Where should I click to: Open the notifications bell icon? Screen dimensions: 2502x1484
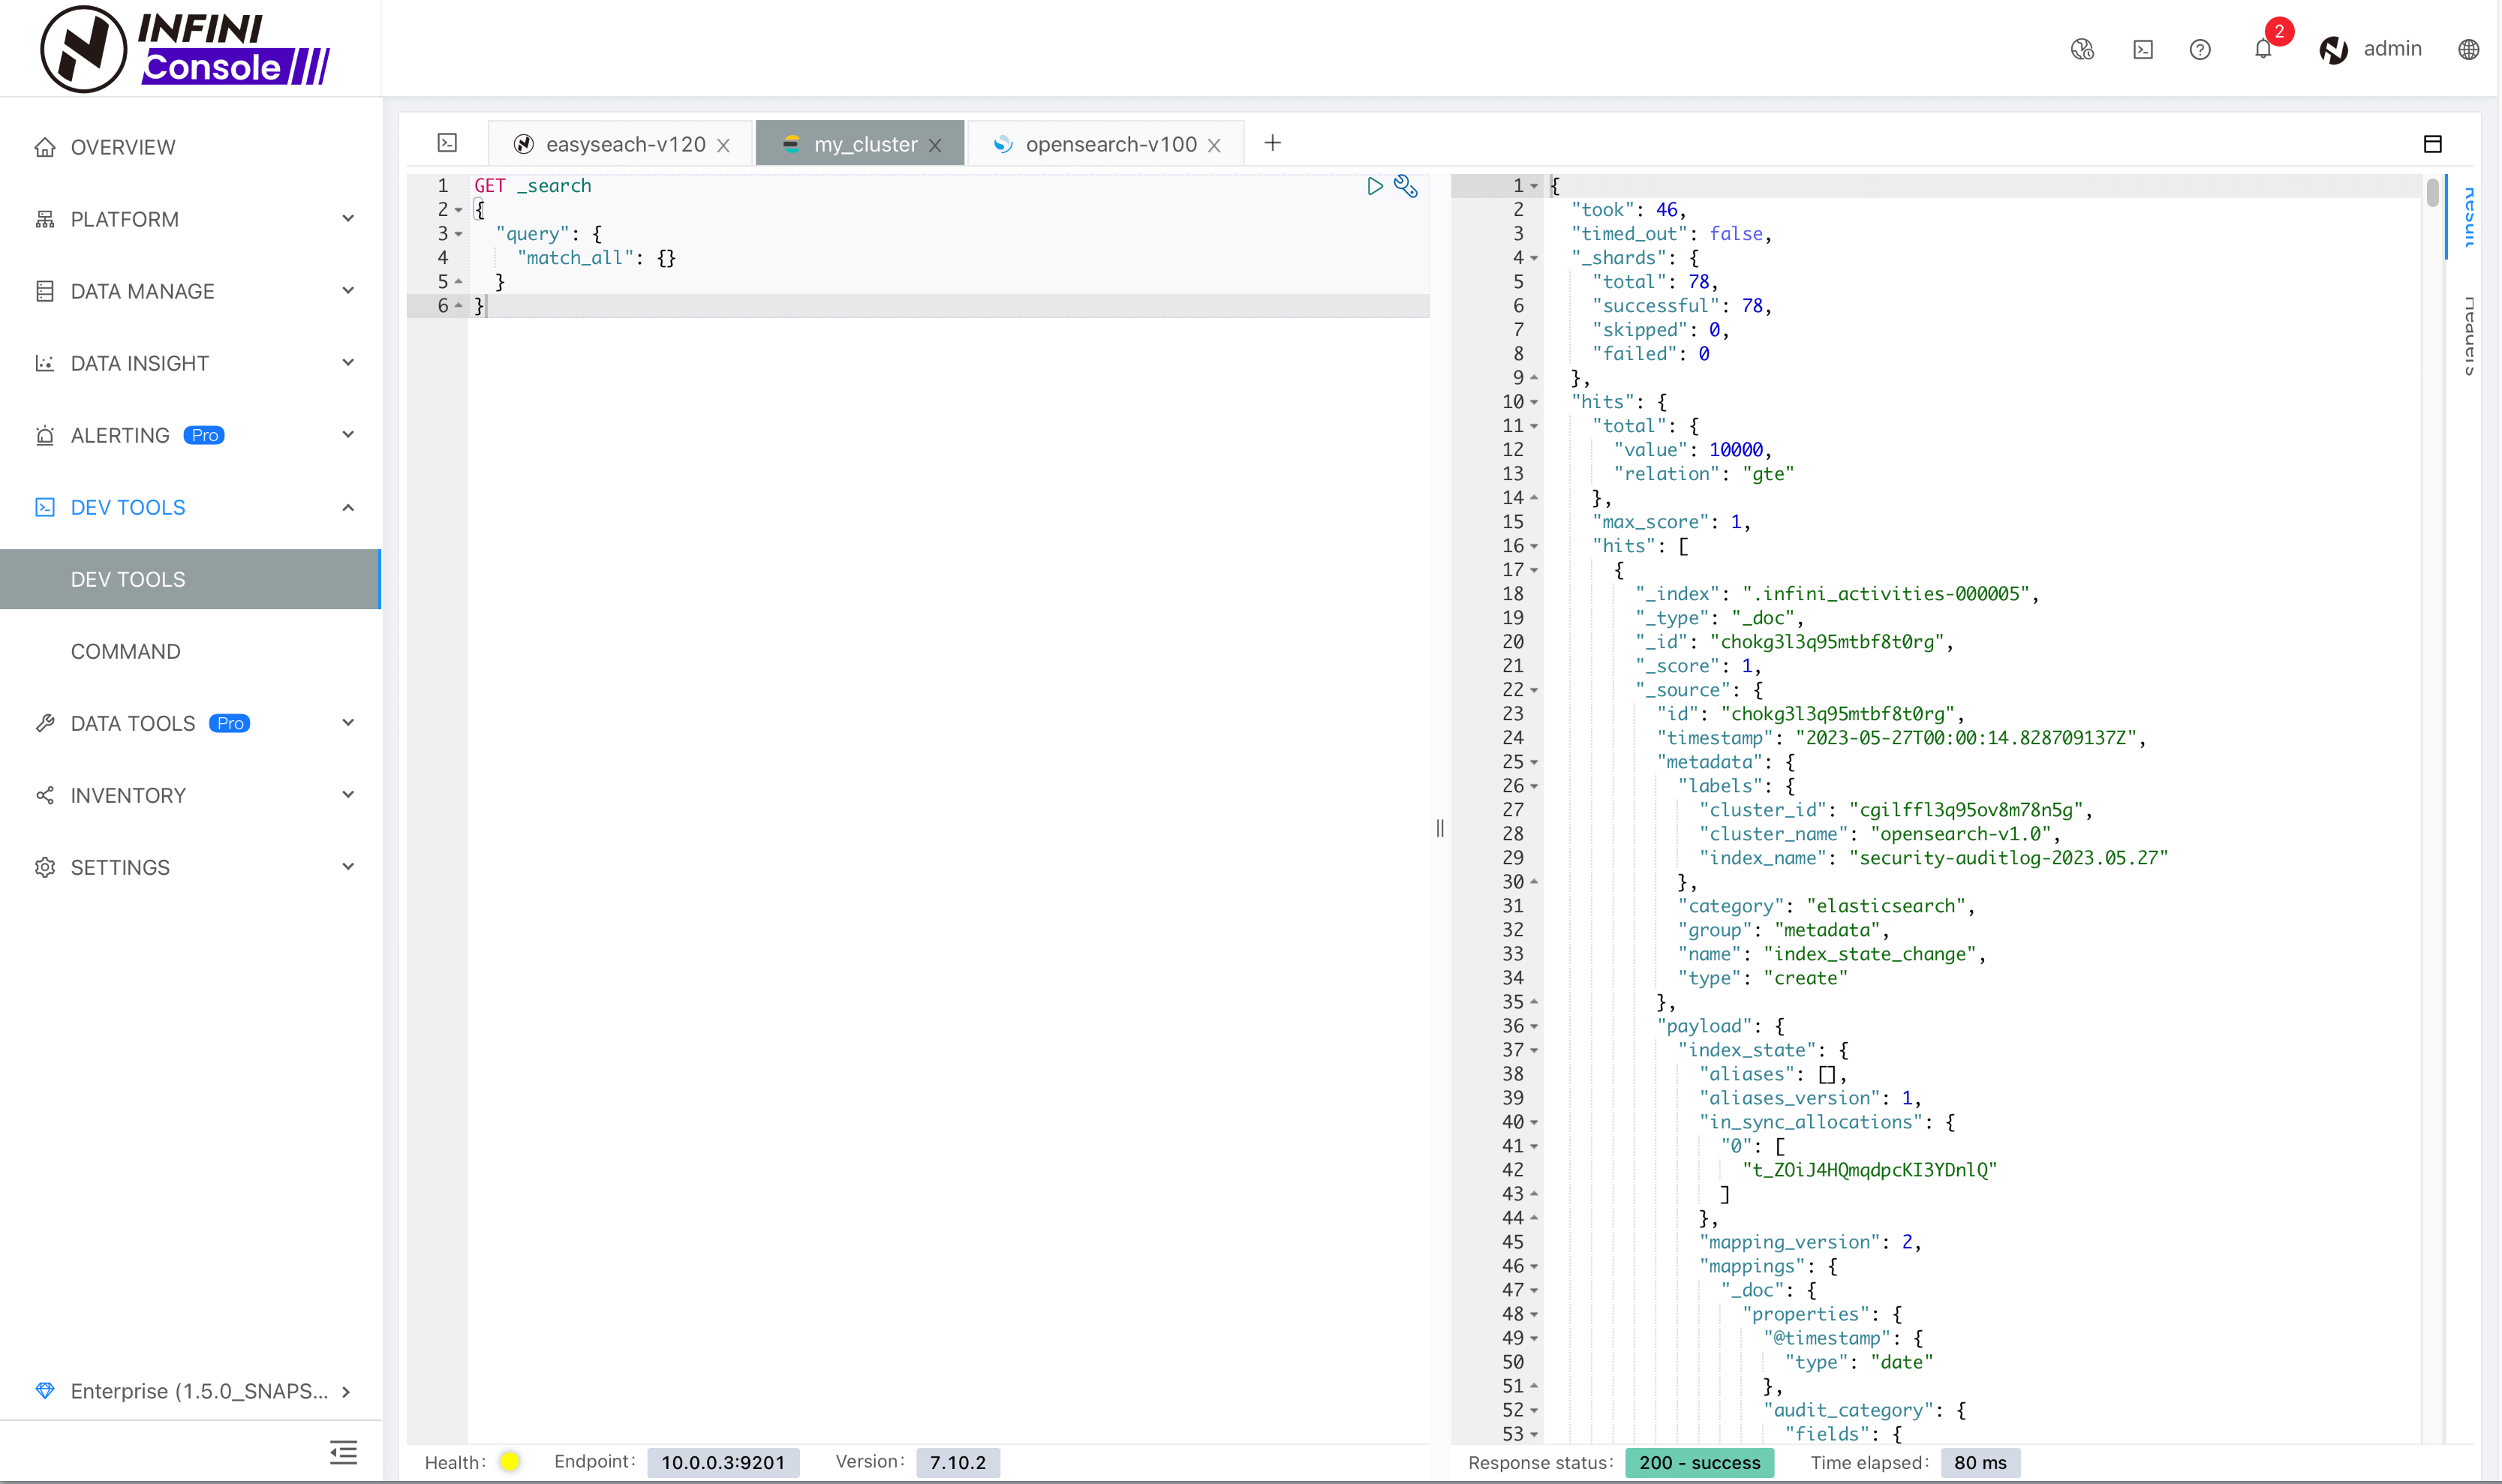[x=2263, y=49]
